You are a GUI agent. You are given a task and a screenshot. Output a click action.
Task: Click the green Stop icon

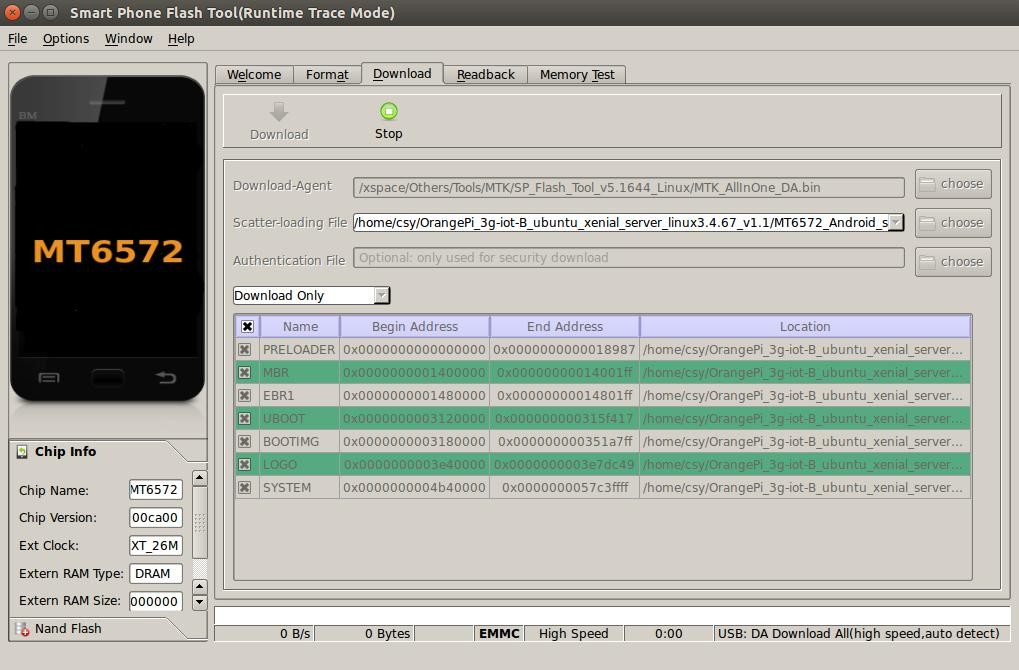(x=389, y=111)
